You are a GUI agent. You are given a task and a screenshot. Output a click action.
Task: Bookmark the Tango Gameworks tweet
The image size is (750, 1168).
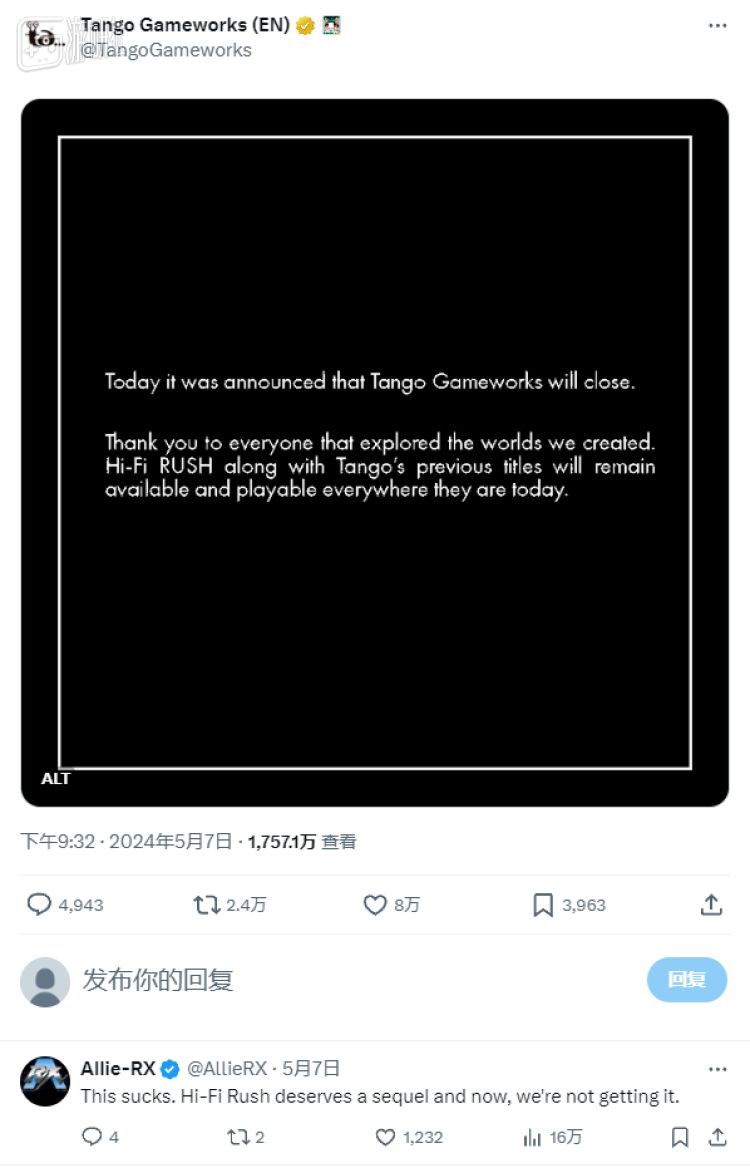(543, 905)
